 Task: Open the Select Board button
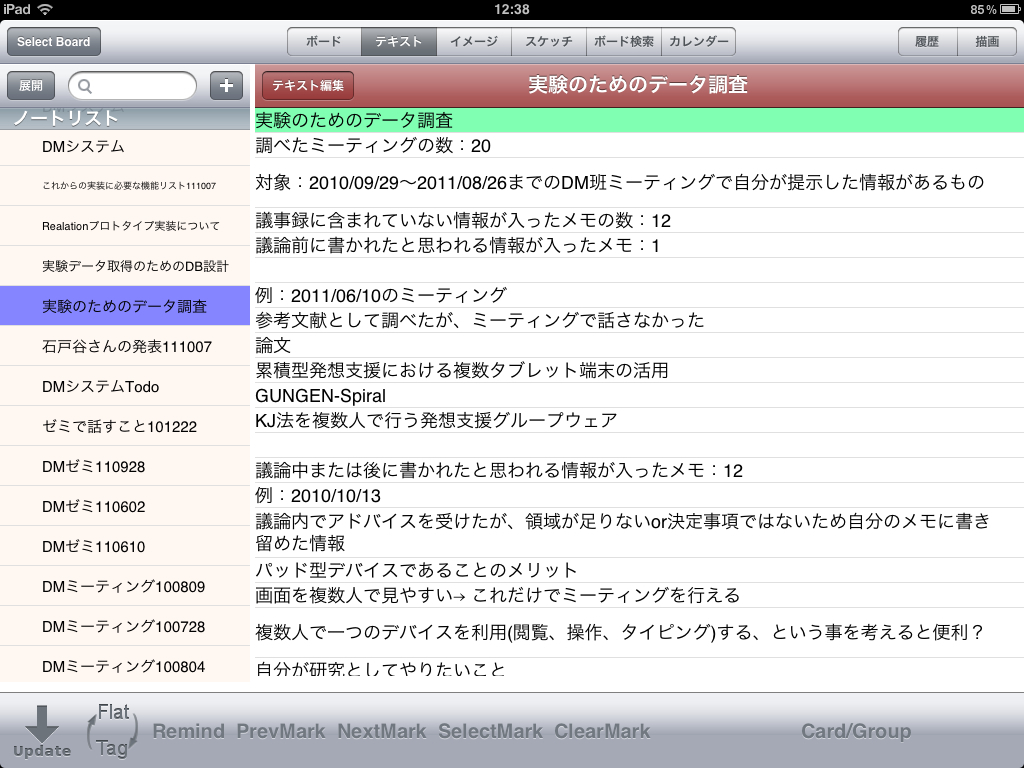click(x=54, y=42)
